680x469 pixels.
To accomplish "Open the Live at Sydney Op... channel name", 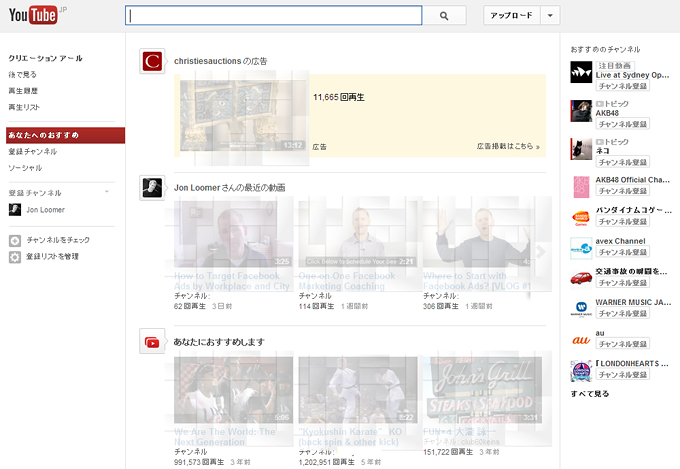I will [x=632, y=75].
